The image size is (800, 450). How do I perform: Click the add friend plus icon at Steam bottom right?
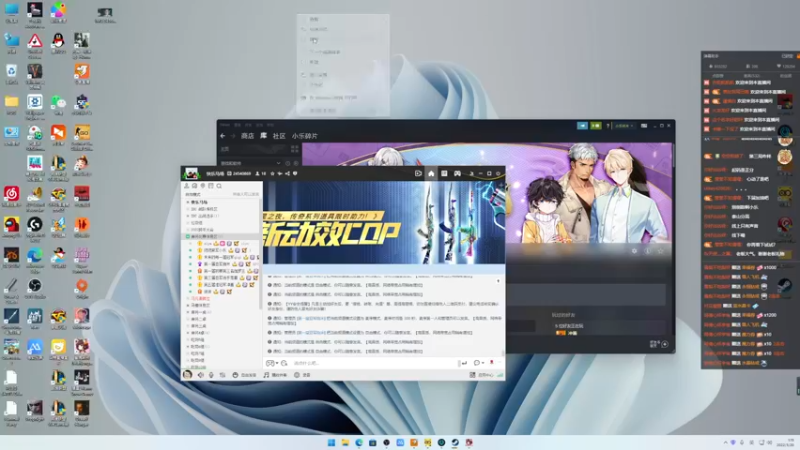click(x=665, y=344)
